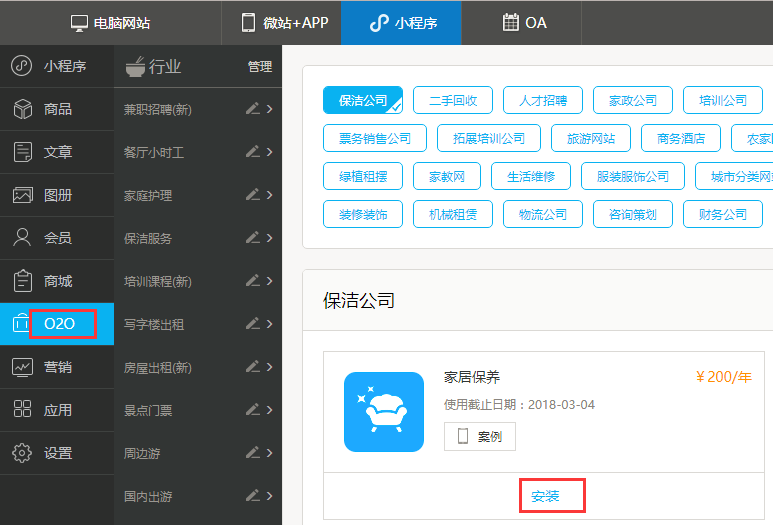
Task: Click the 文章 document icon
Action: point(22,152)
